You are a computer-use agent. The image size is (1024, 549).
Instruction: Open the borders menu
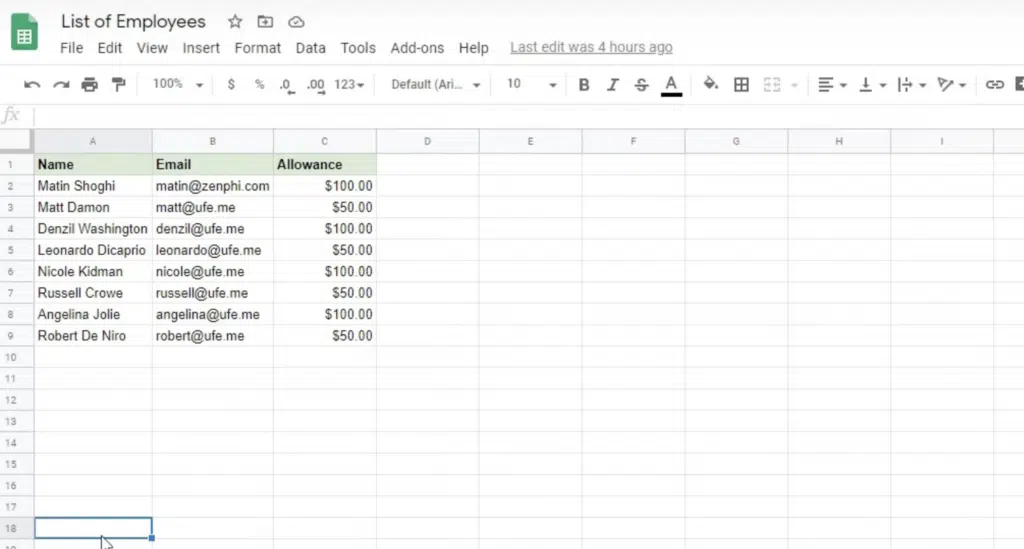(741, 84)
